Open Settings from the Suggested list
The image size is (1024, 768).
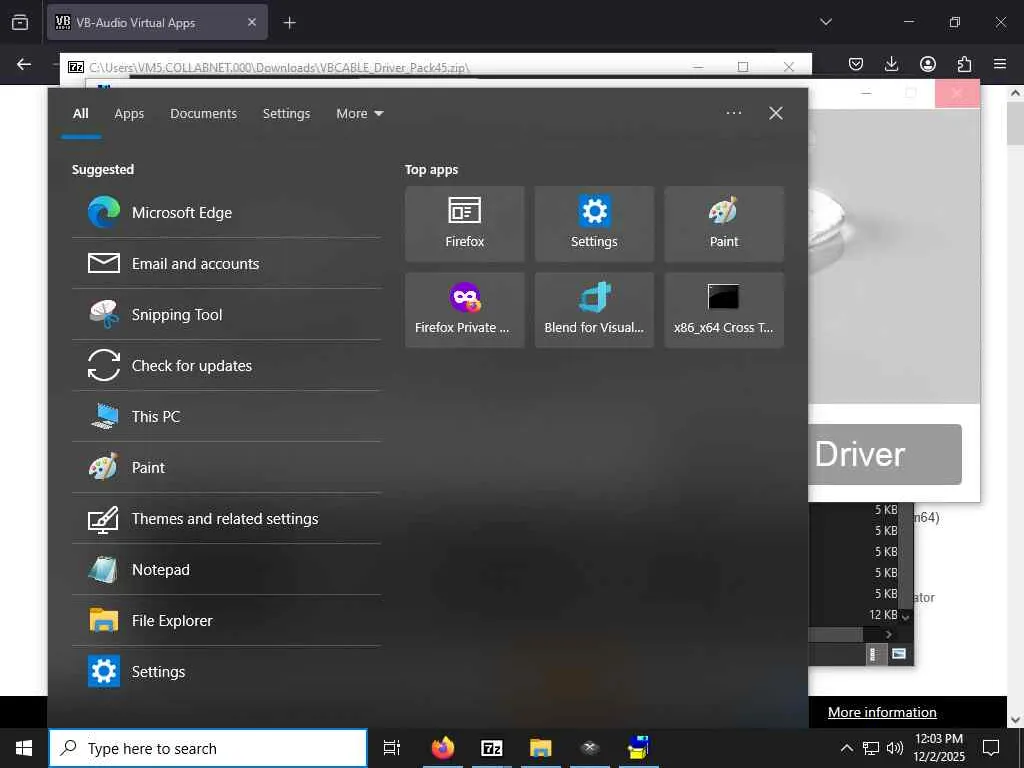point(226,671)
